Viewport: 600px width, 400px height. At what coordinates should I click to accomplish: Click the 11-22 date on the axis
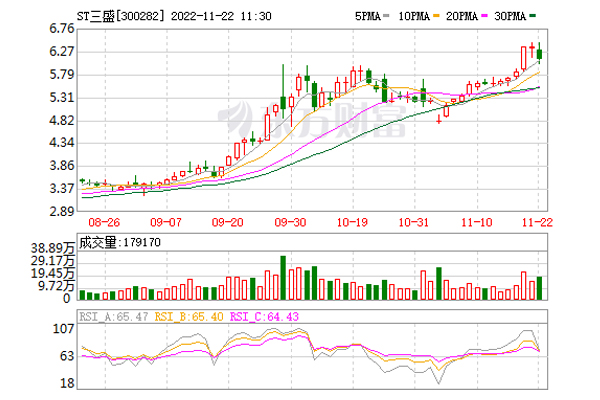[539, 222]
